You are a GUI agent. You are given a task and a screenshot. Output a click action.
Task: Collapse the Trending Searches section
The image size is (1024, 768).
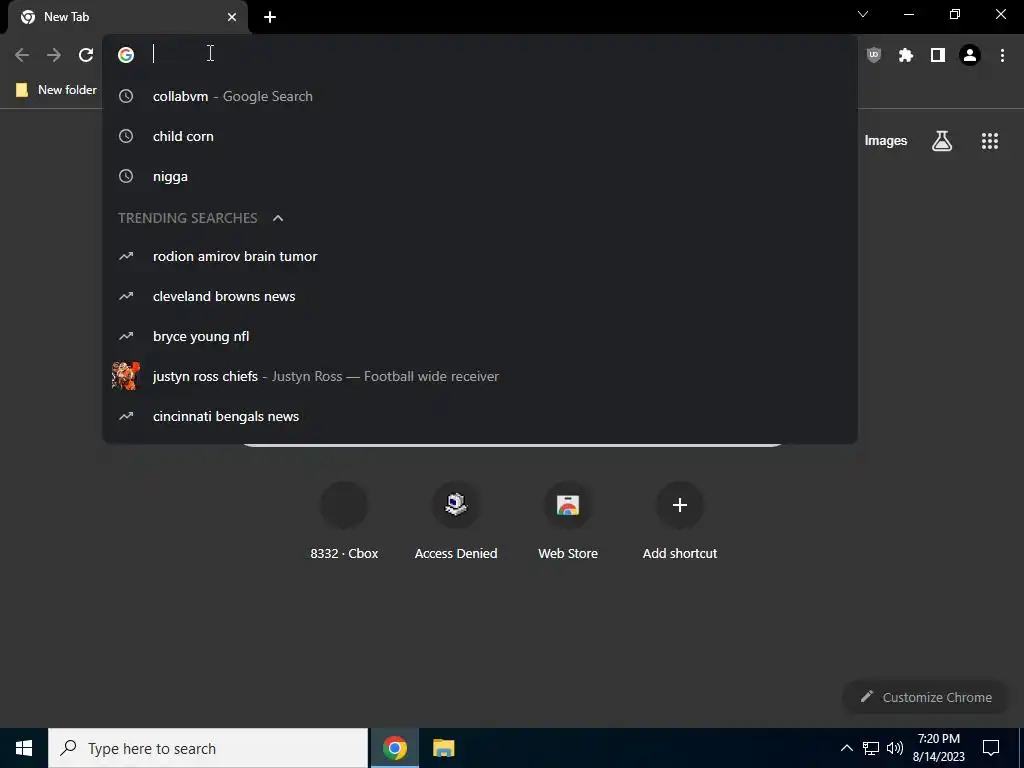(x=278, y=218)
